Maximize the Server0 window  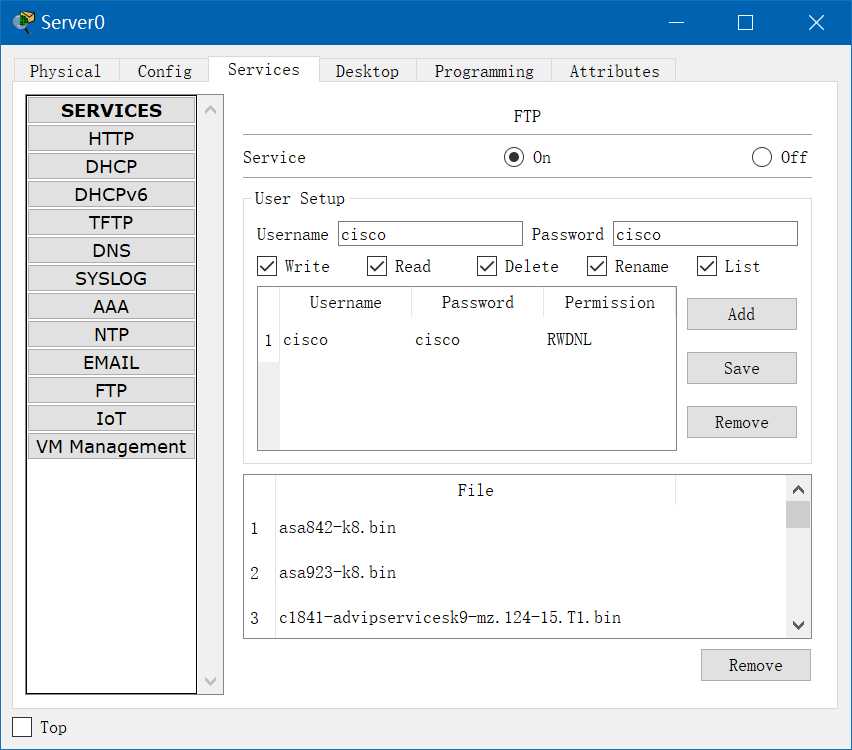[x=746, y=22]
